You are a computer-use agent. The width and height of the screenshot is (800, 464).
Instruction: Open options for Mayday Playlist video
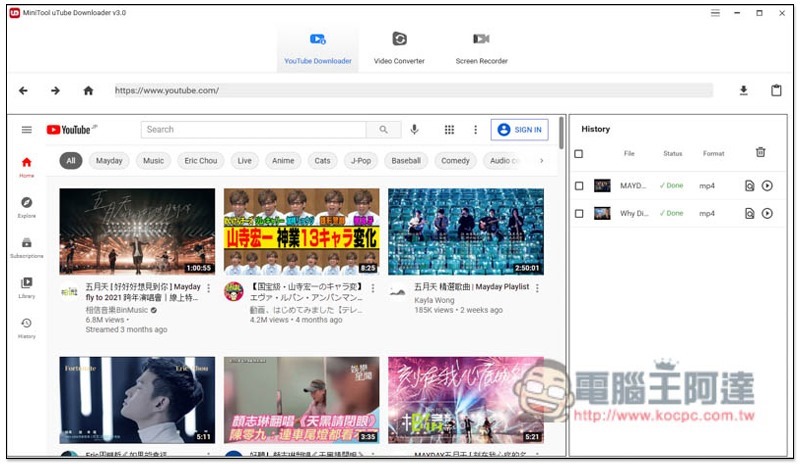pyautogui.click(x=537, y=288)
